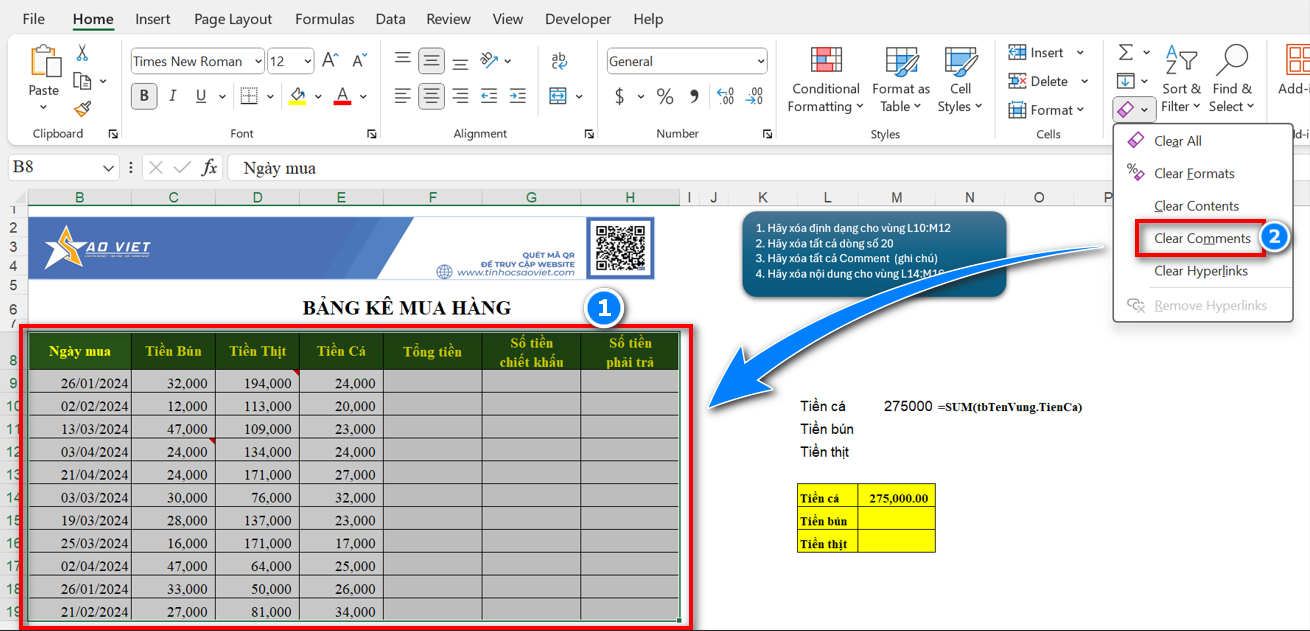Screen dimensions: 1310x631
Task: Click the Wrap Text icon
Action: pyautogui.click(x=560, y=61)
